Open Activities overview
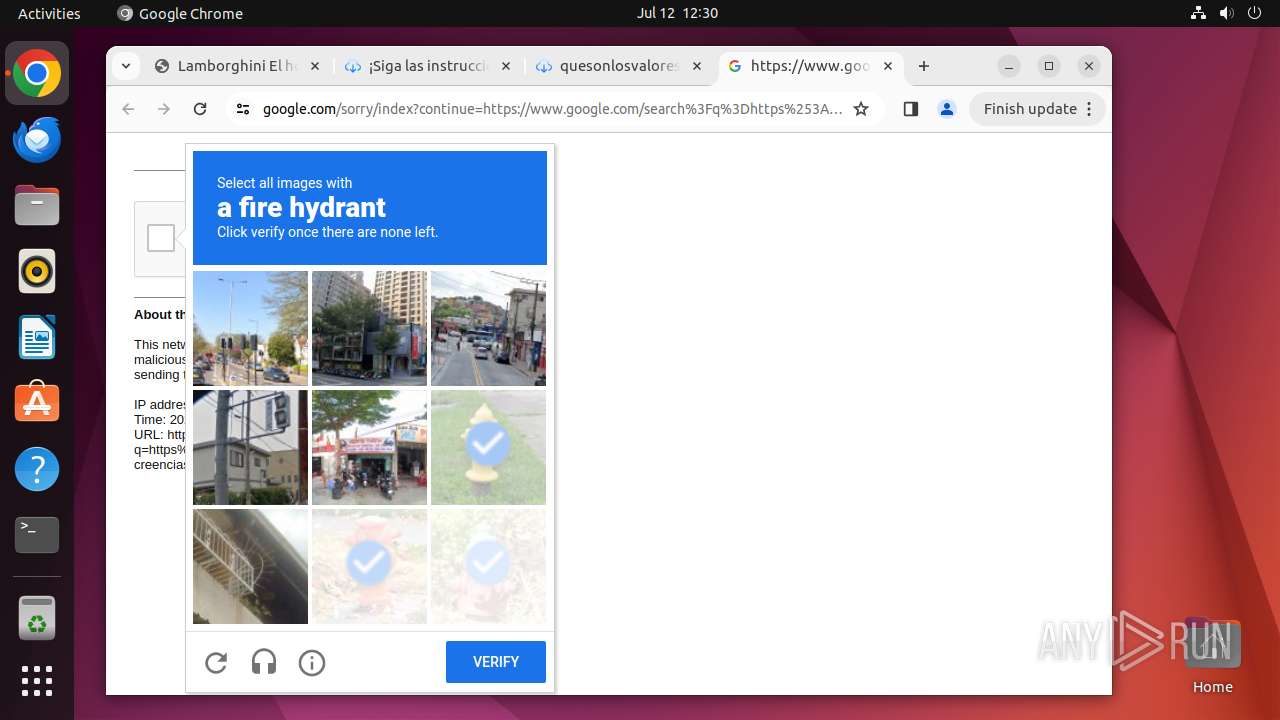Screen dimensions: 1280x720 [x=49, y=13]
